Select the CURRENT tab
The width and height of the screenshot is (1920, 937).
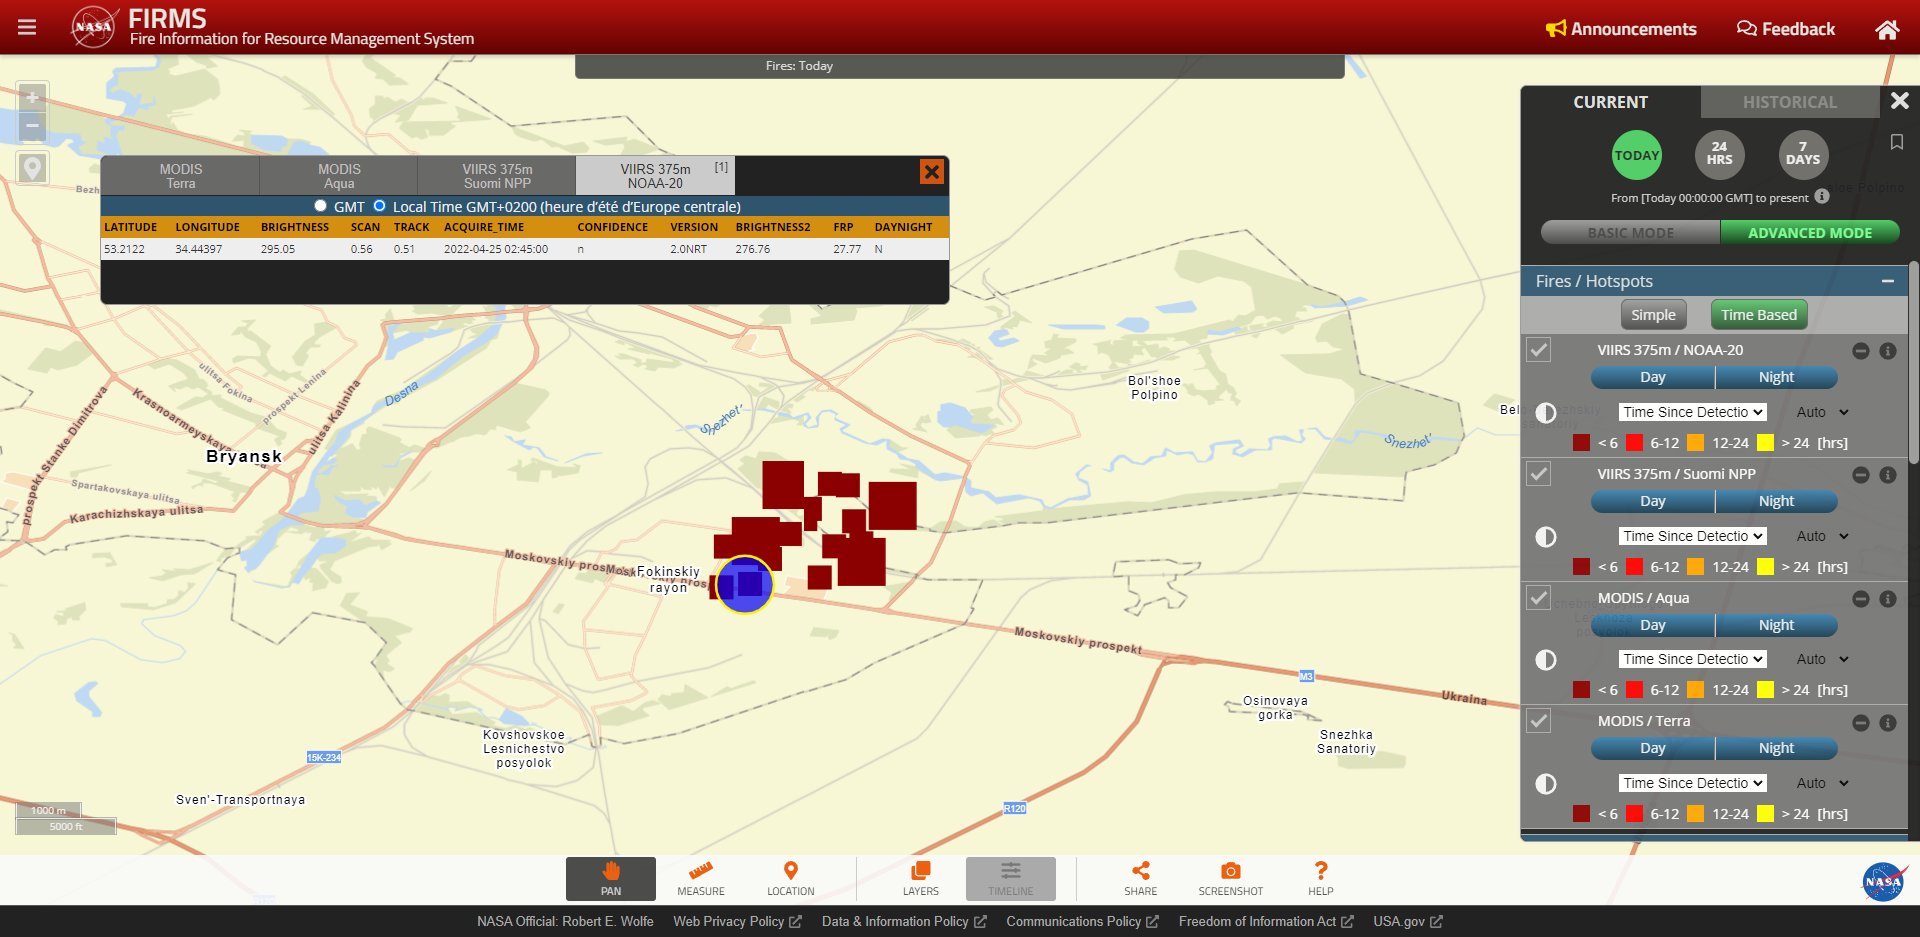click(x=1610, y=102)
